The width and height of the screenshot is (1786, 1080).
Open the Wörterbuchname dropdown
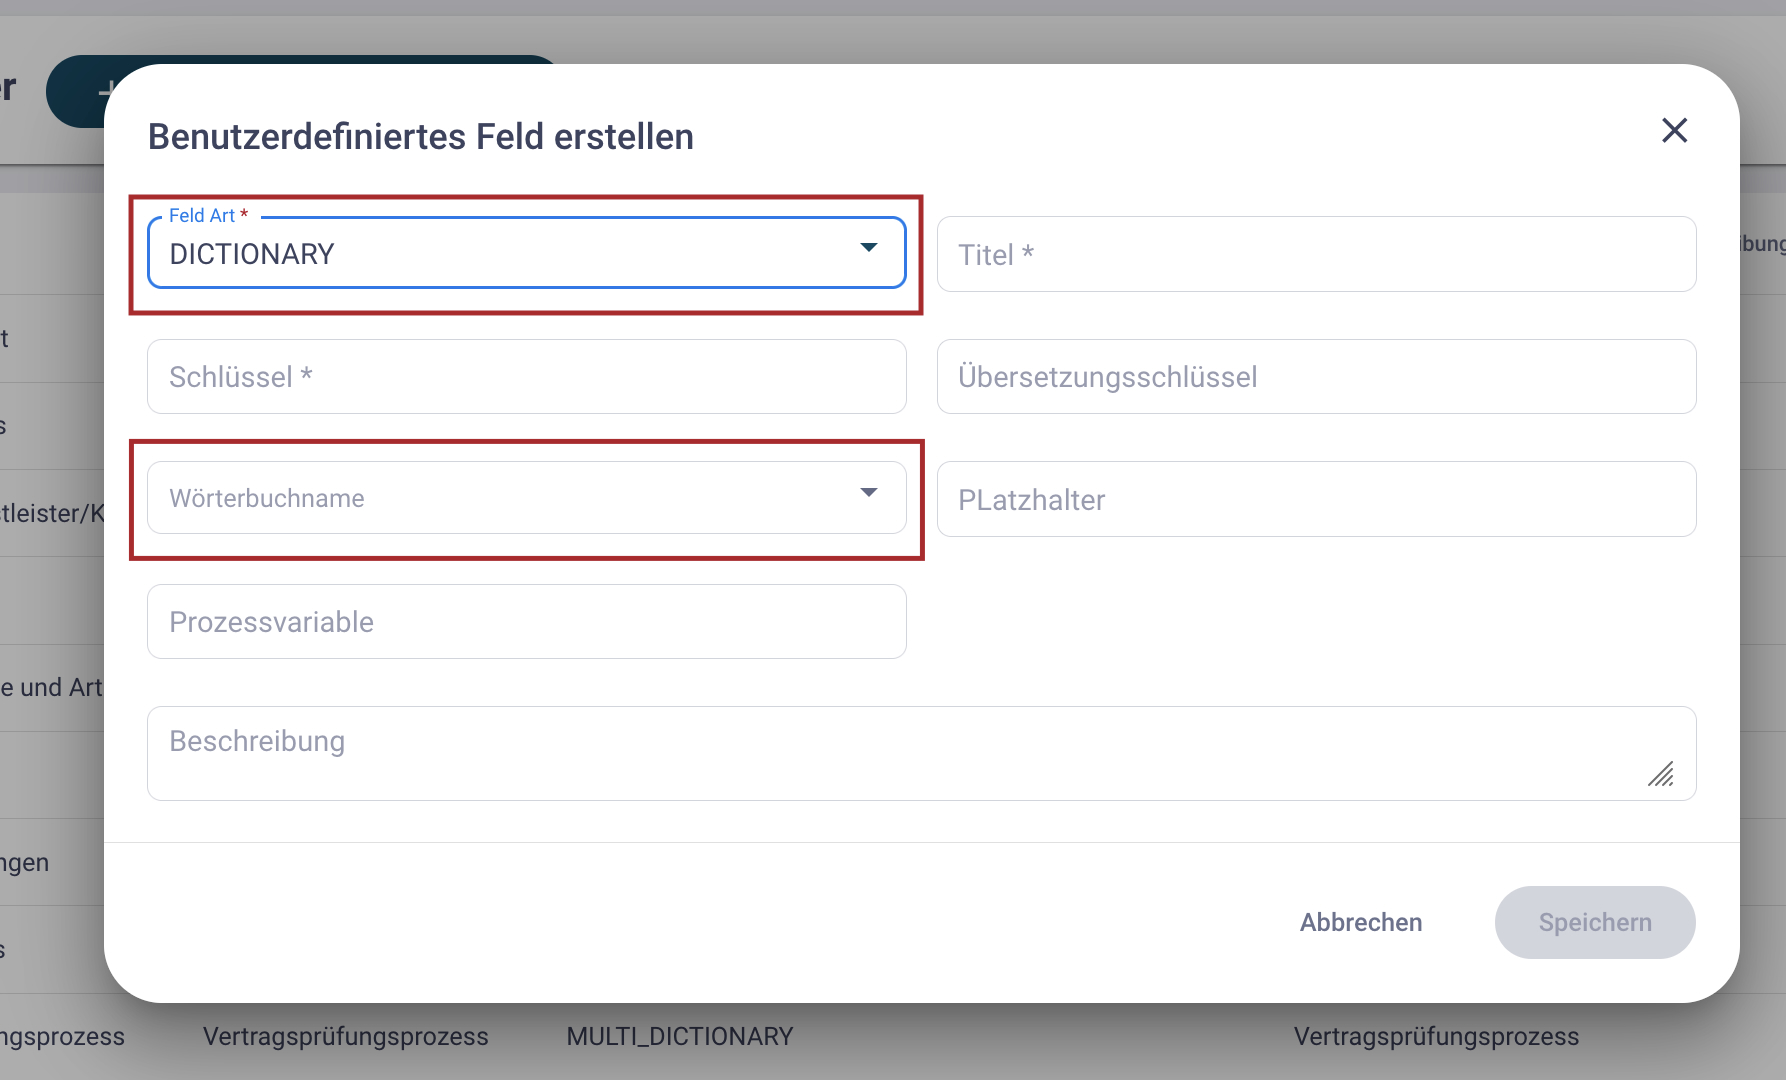(526, 498)
